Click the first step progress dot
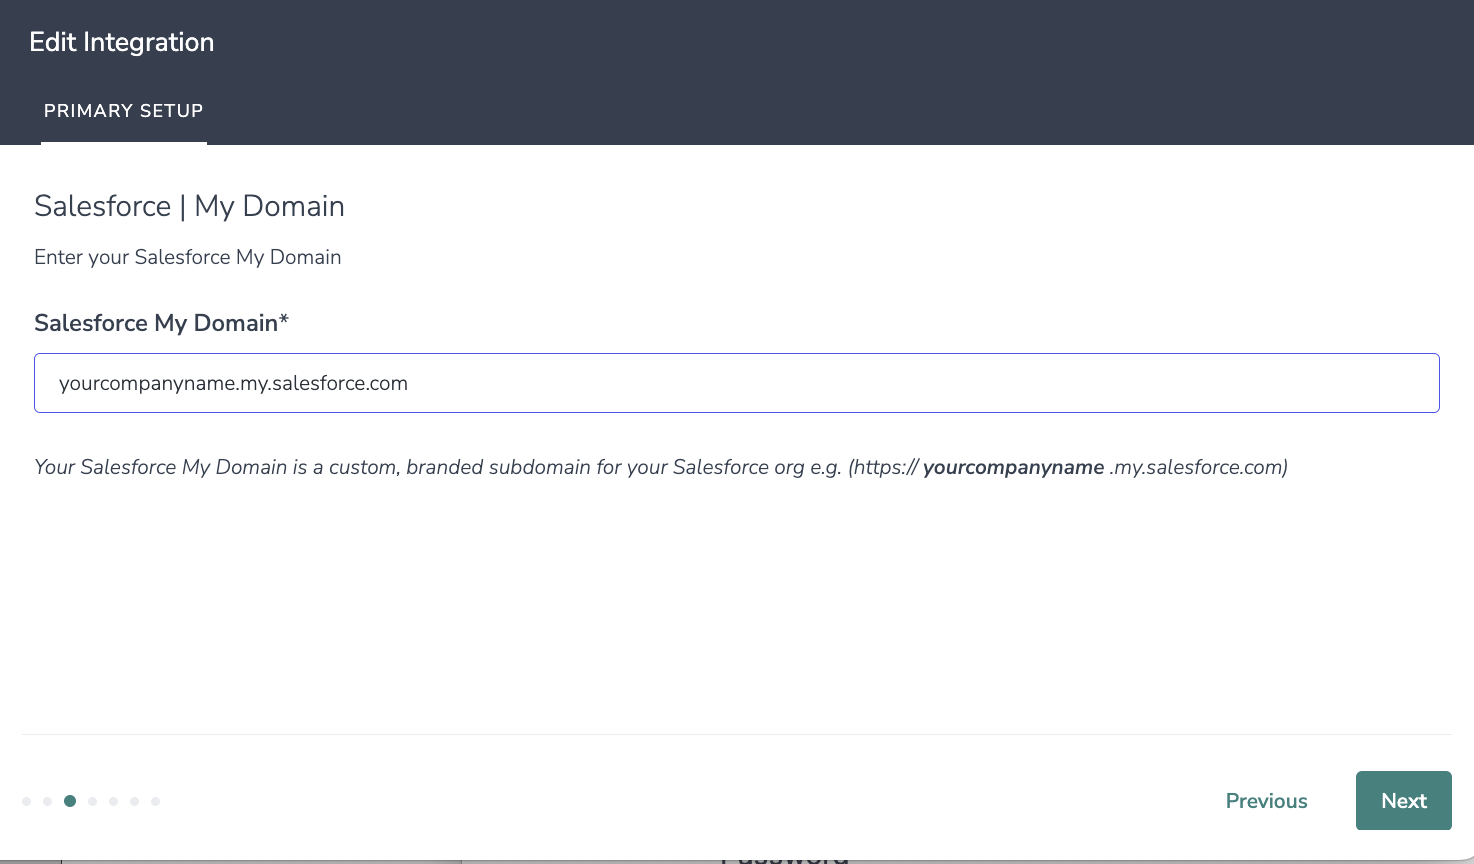Image resolution: width=1474 pixels, height=864 pixels. coord(27,801)
